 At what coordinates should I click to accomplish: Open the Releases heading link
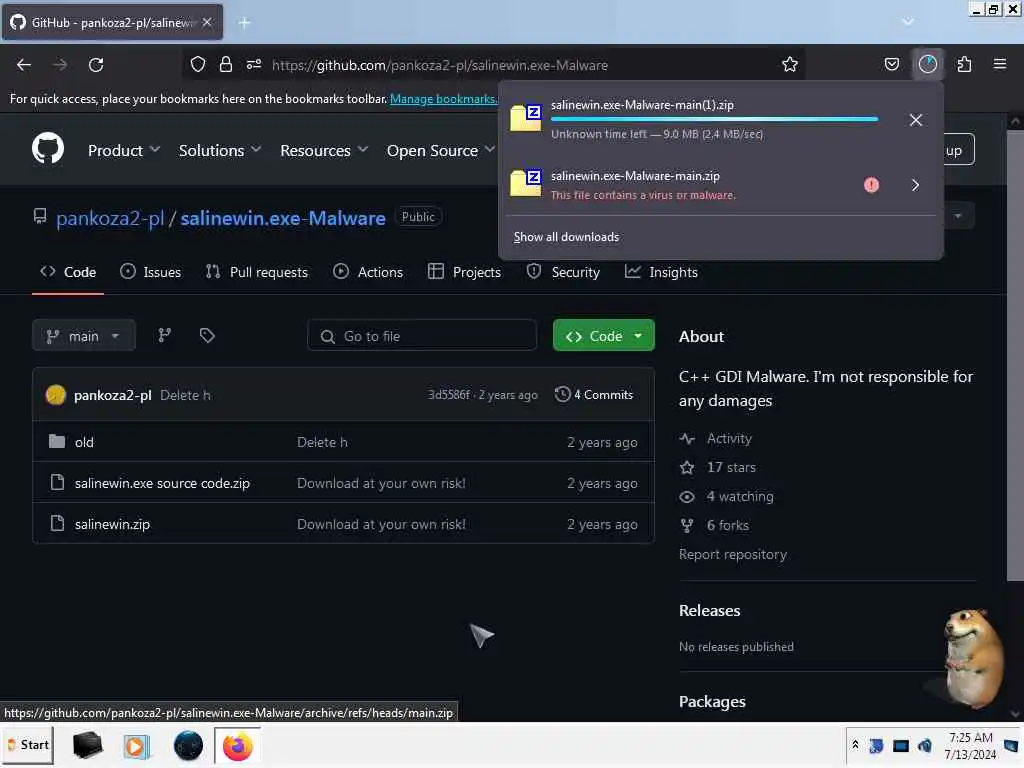(709, 611)
